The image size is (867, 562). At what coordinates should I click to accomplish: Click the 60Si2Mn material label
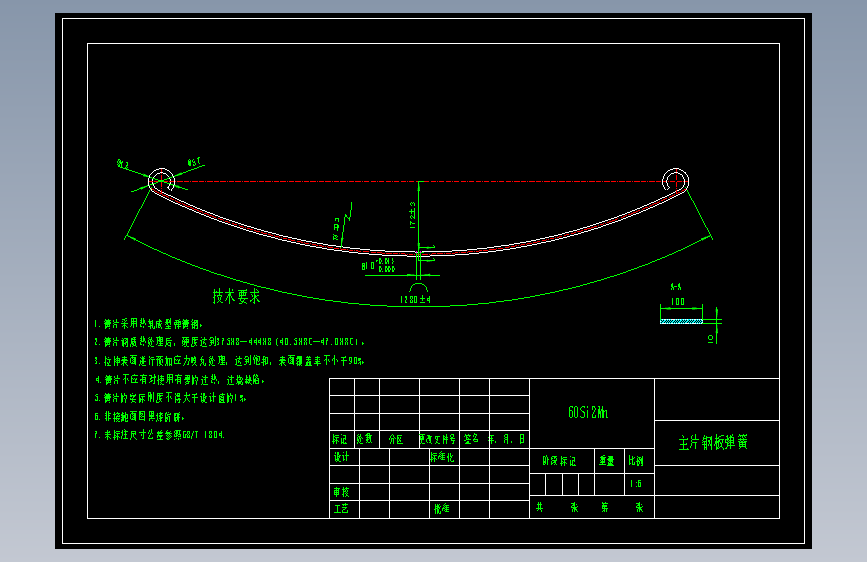coord(588,413)
